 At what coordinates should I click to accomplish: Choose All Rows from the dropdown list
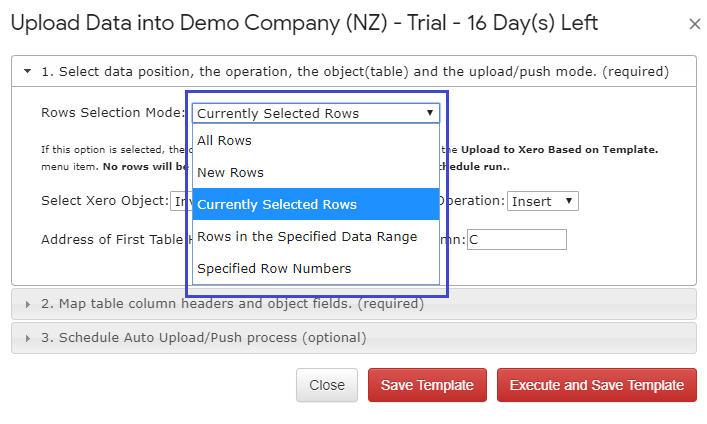316,140
